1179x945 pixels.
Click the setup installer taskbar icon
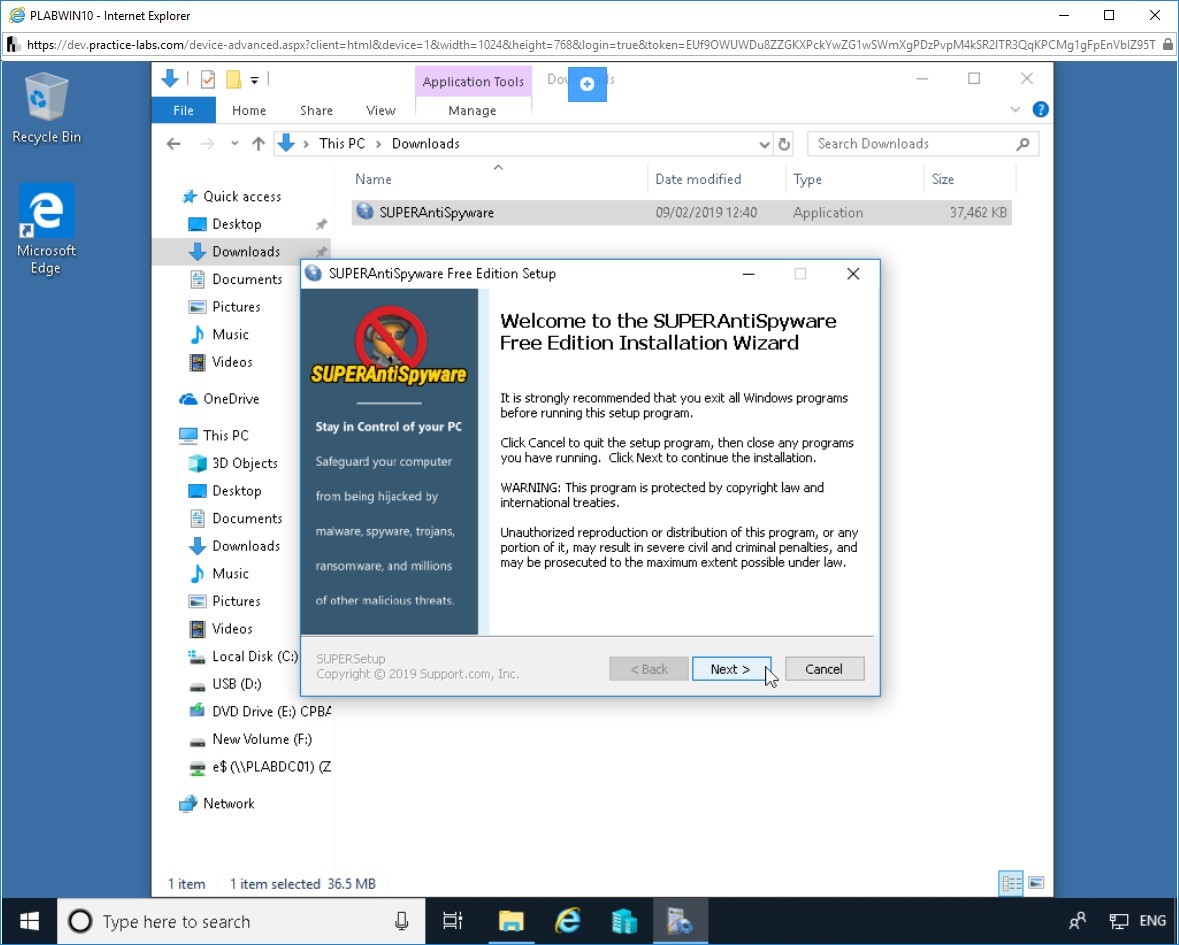tap(680, 921)
